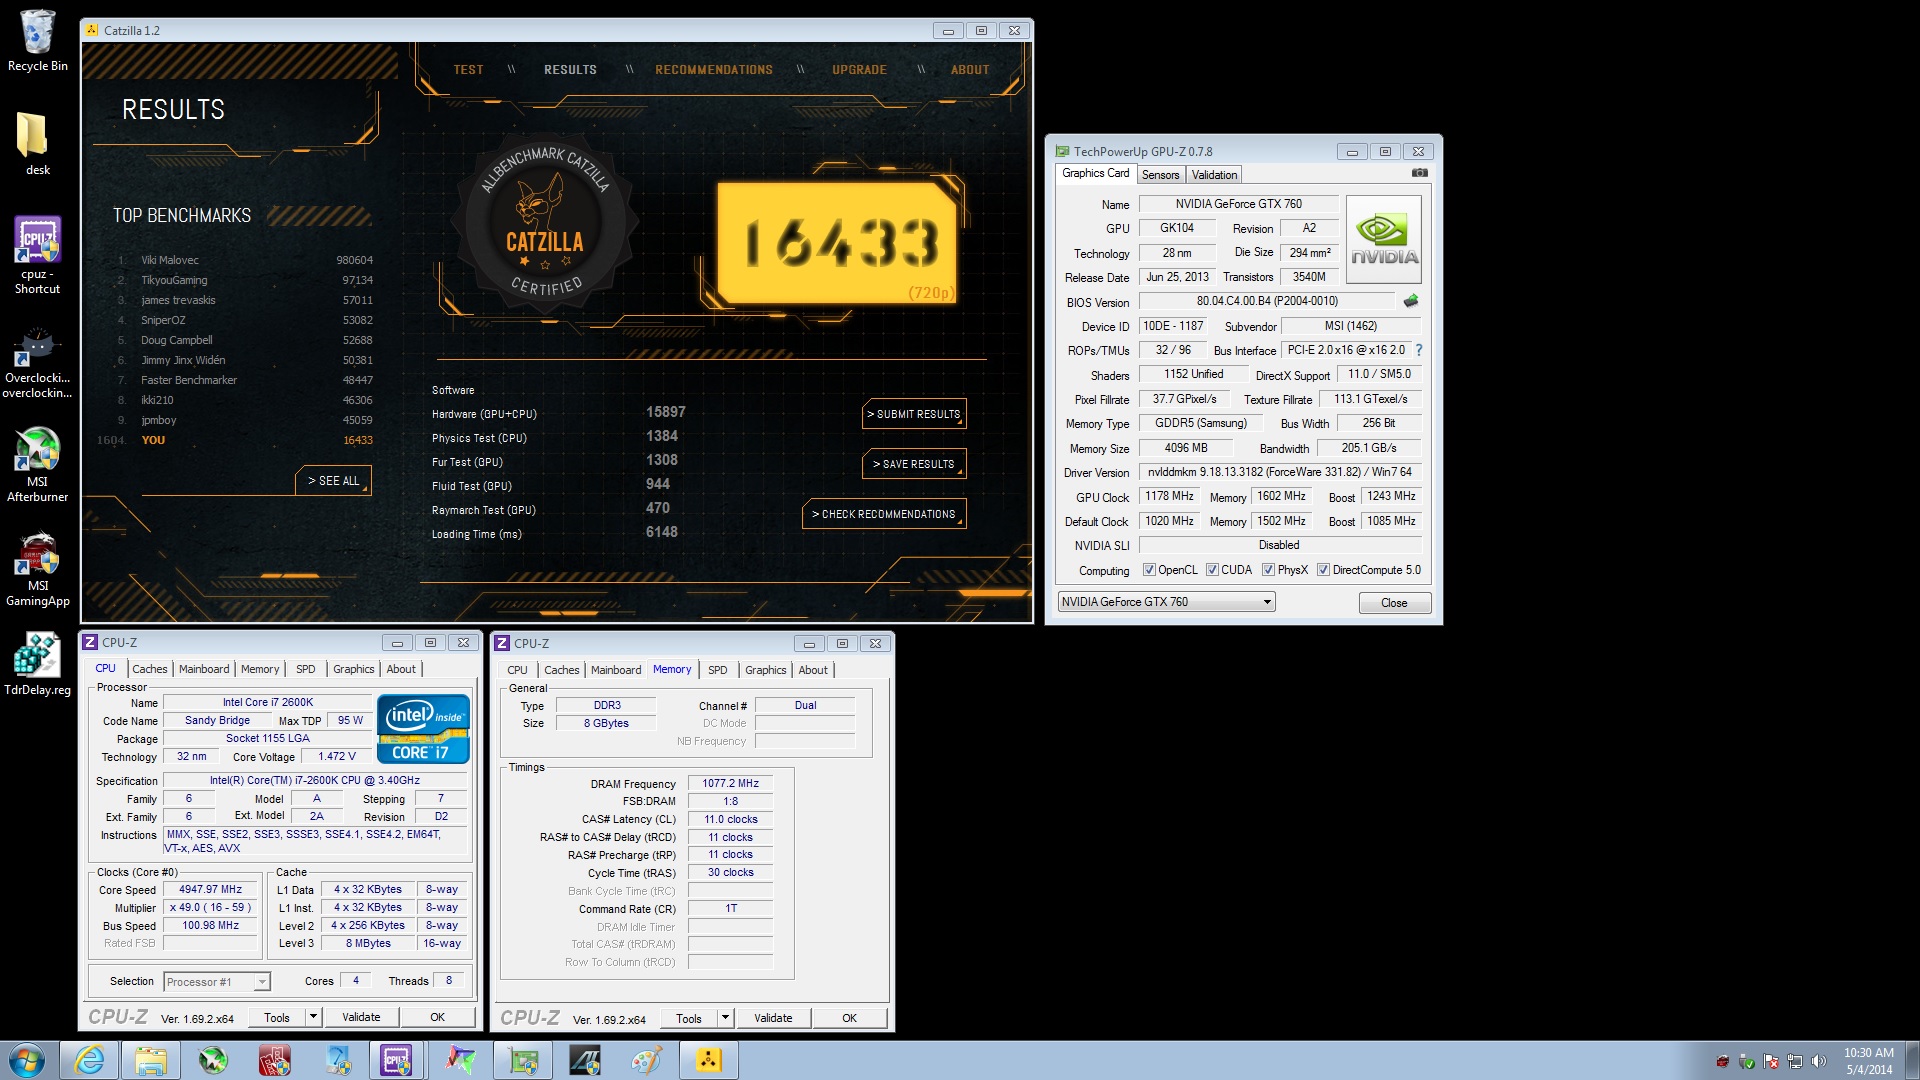This screenshot has height=1080, width=1920.
Task: Launch the cpuz shortcut desktop icon
Action: (x=37, y=255)
